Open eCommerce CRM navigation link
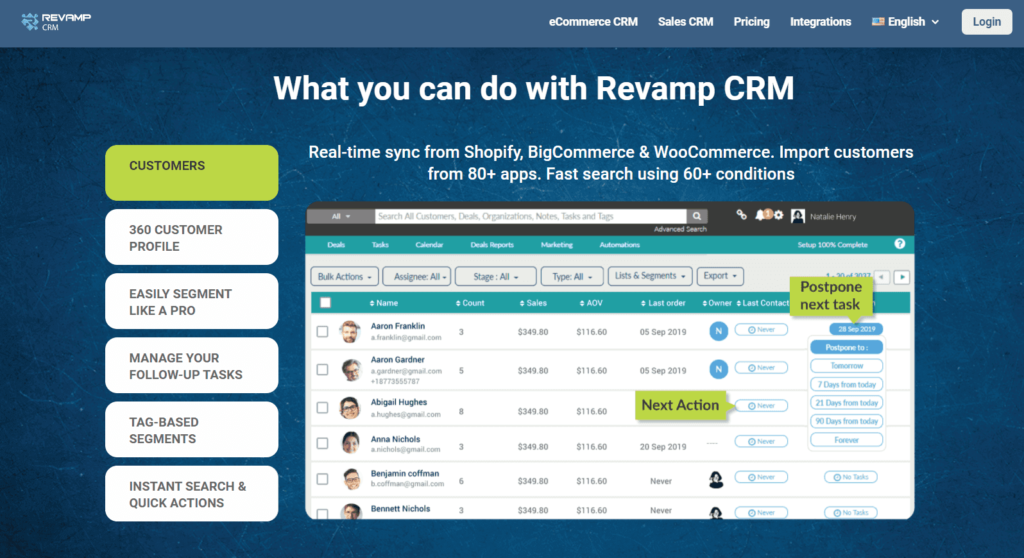Image resolution: width=1024 pixels, height=558 pixels. 593,22
